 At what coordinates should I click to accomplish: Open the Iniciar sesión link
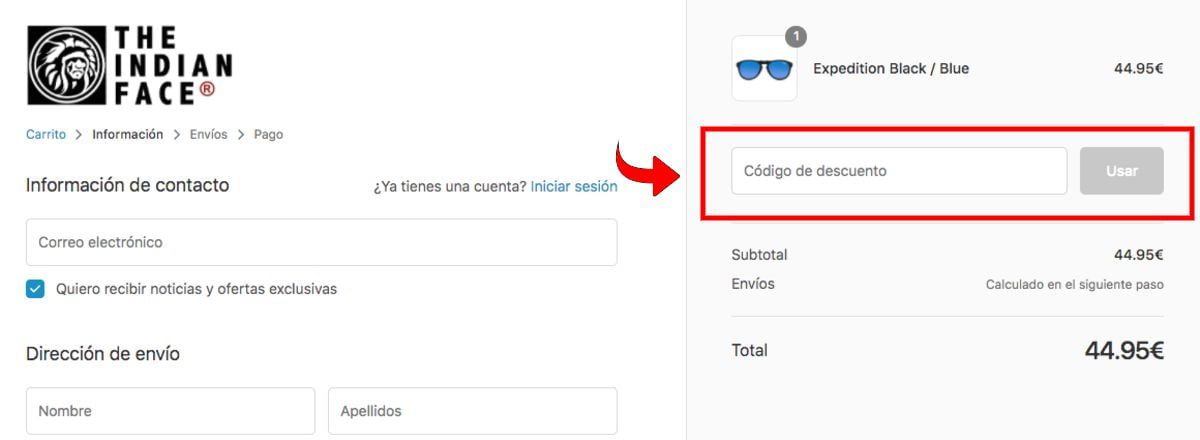pos(574,186)
